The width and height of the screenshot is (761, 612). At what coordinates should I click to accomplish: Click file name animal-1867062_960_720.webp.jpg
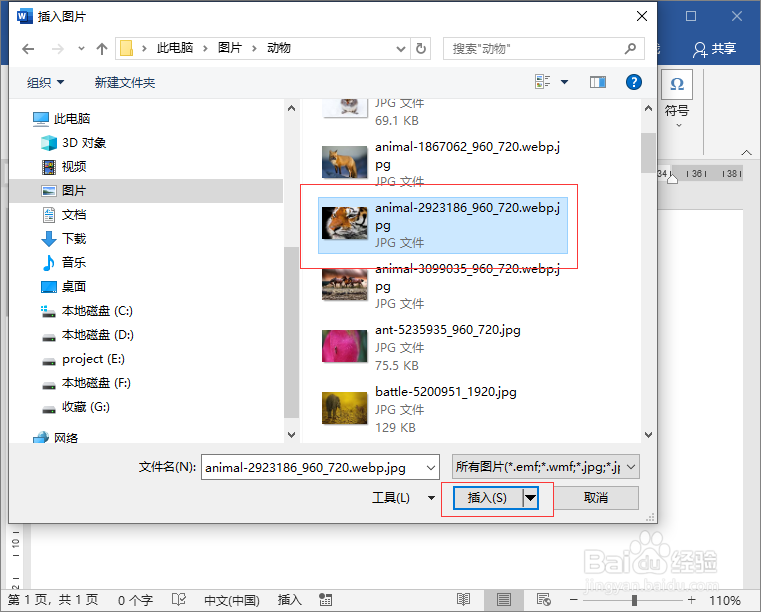tap(467, 155)
